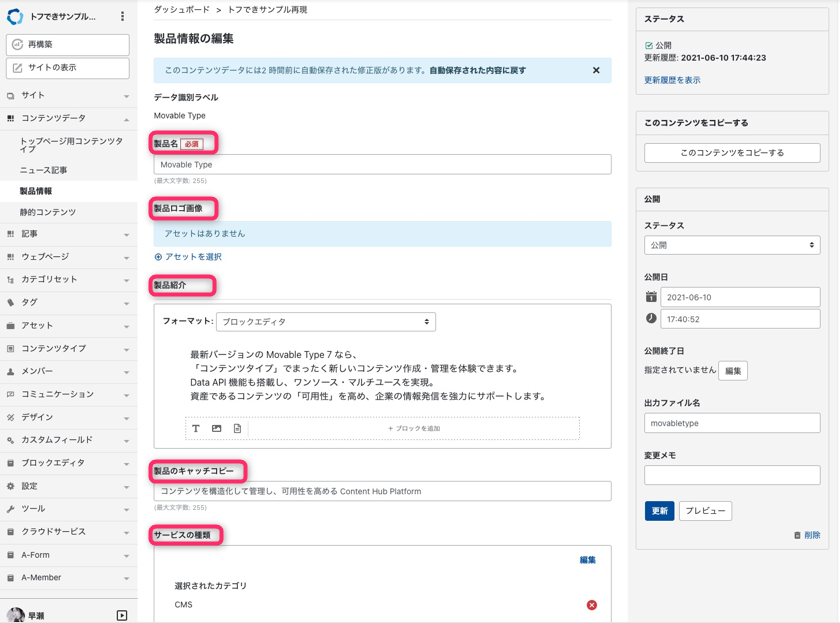Click the blue 更新 button
This screenshot has width=840, height=623.
pos(659,511)
